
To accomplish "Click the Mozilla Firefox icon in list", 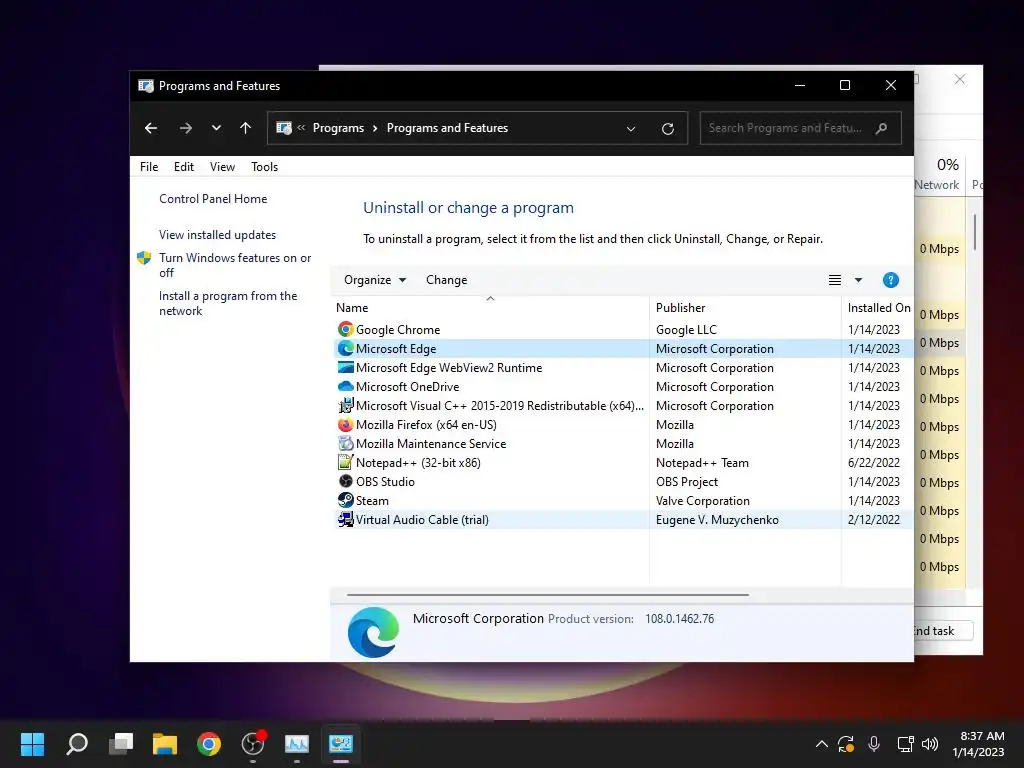I will click(345, 424).
